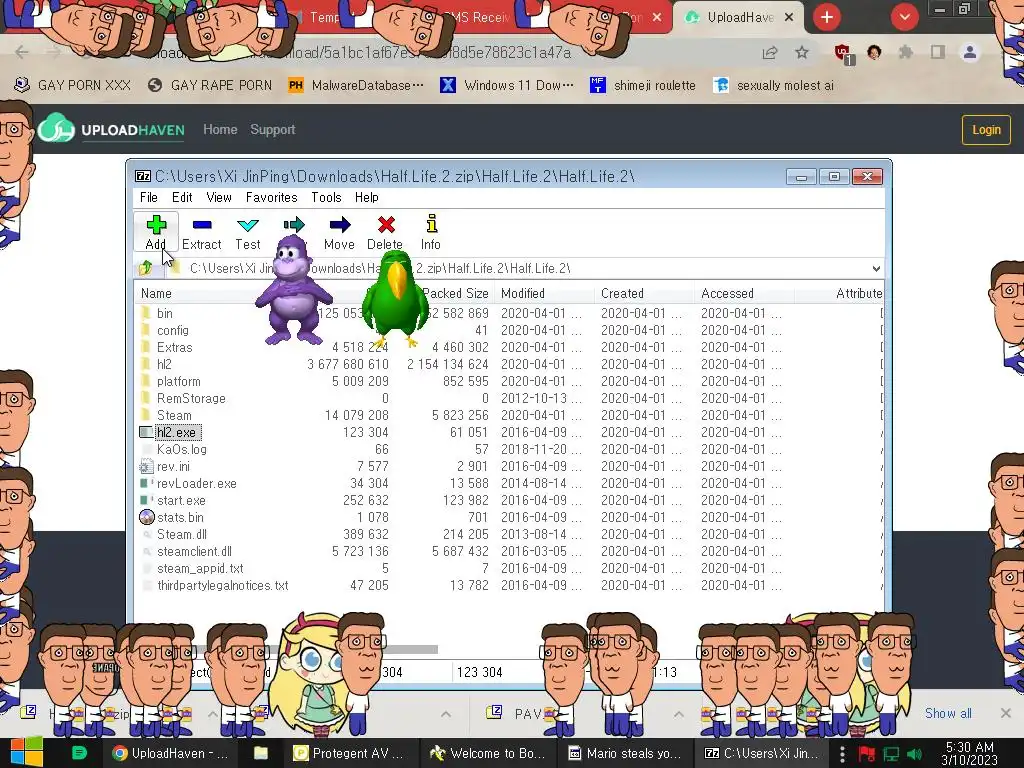Sort by Accessed column header

(727, 293)
